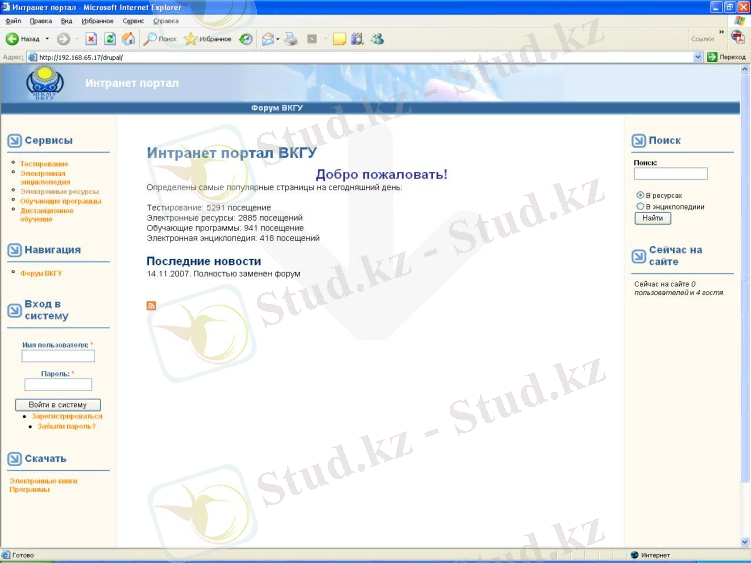Open the Дистанционное обучение link
Viewport: 751px width, 563px height.
pyautogui.click(x=47, y=215)
